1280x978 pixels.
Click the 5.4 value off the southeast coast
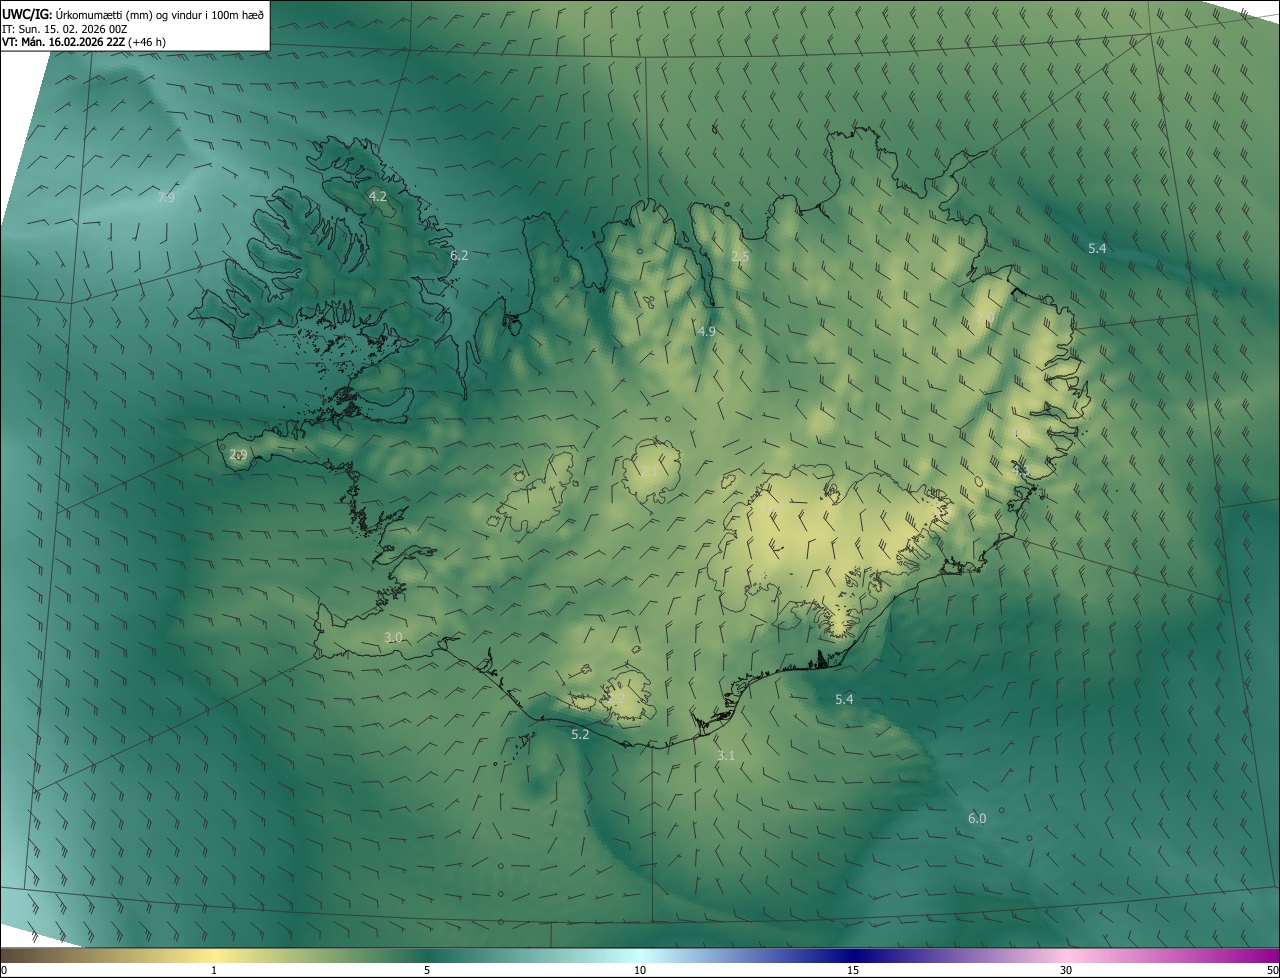[x=844, y=700]
